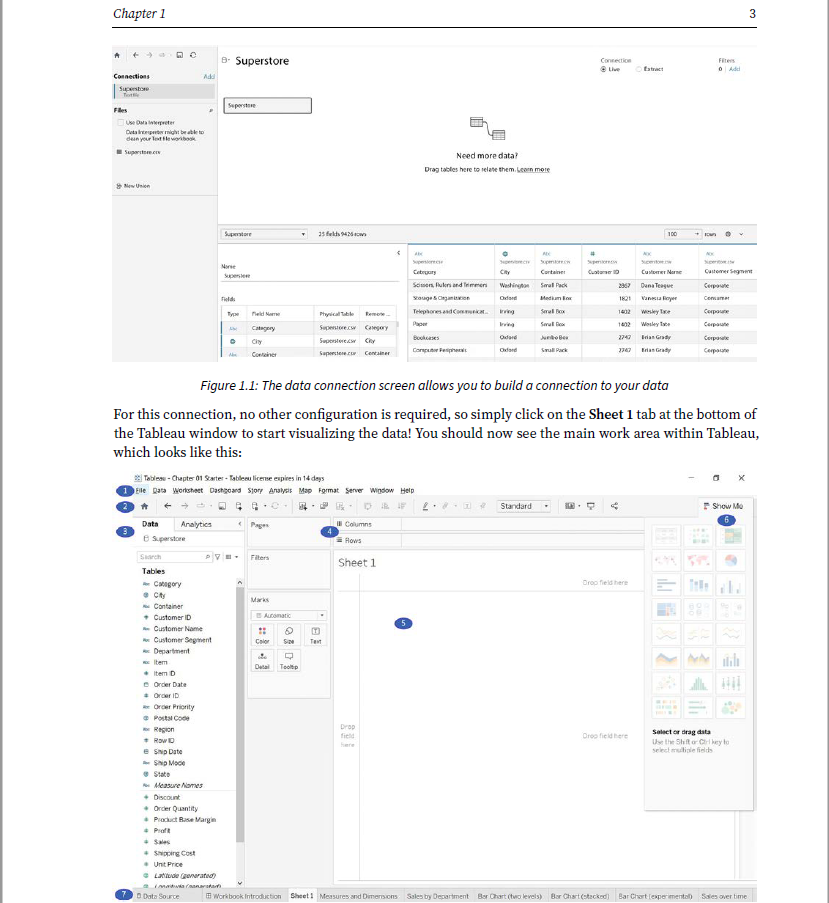The image size is (829, 903).
Task: Pick the pie chart in Show Me
Action: (731, 560)
